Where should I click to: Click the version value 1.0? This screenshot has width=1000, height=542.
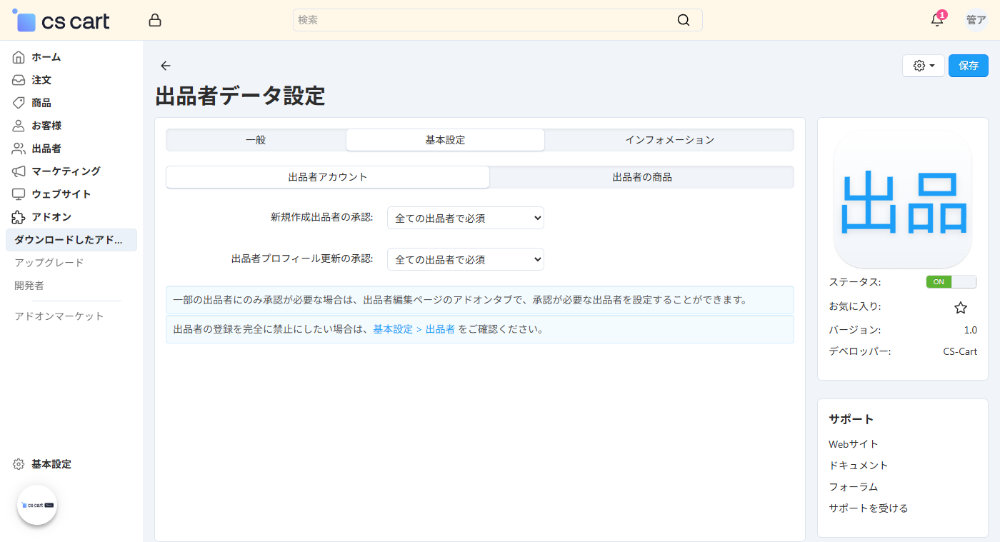coord(970,330)
